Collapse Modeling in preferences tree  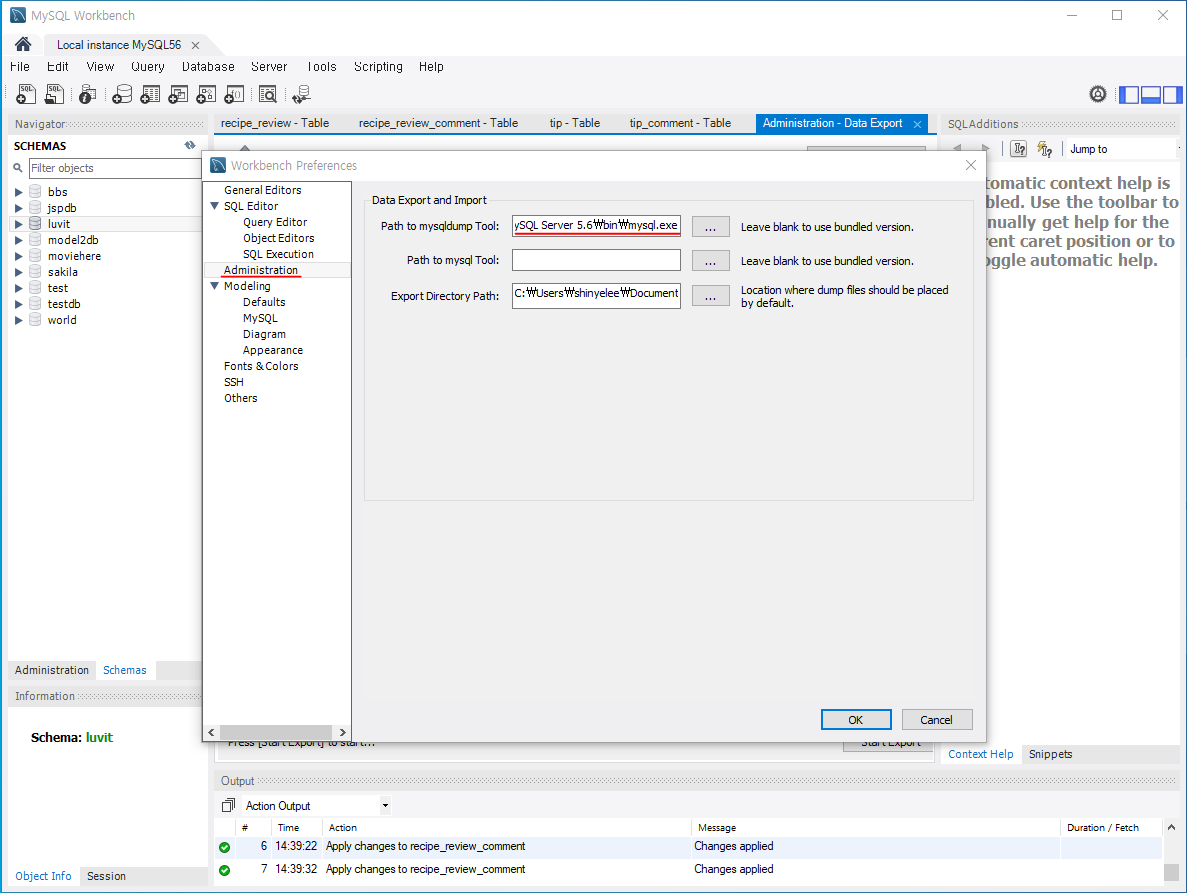pos(214,286)
